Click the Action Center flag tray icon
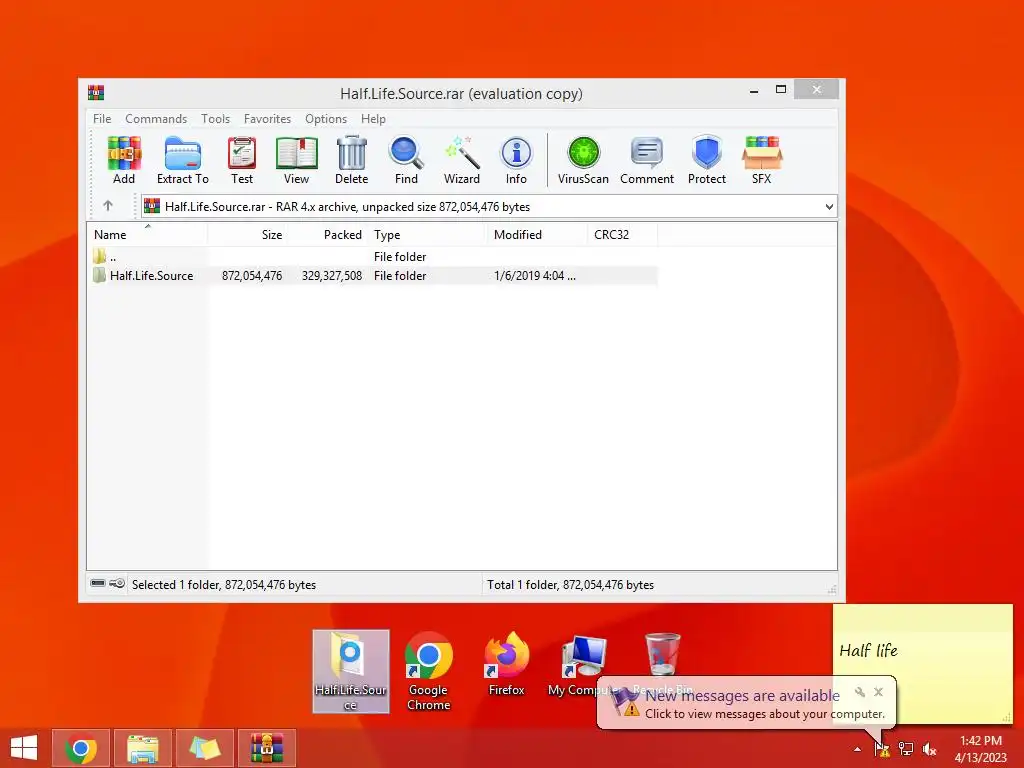1024x768 pixels. click(x=882, y=749)
